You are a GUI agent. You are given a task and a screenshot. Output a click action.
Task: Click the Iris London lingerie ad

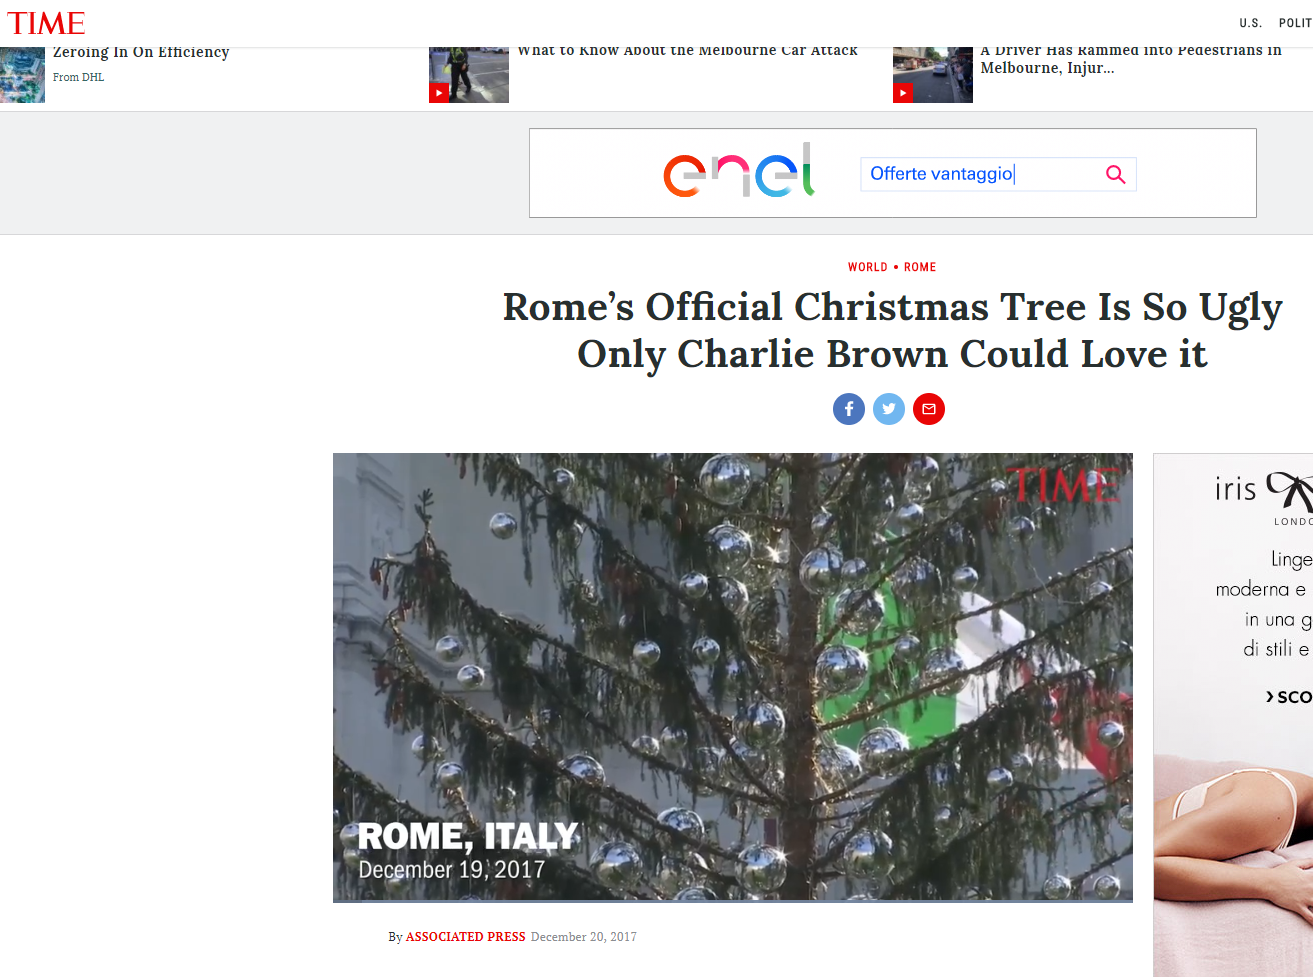pos(1233,715)
